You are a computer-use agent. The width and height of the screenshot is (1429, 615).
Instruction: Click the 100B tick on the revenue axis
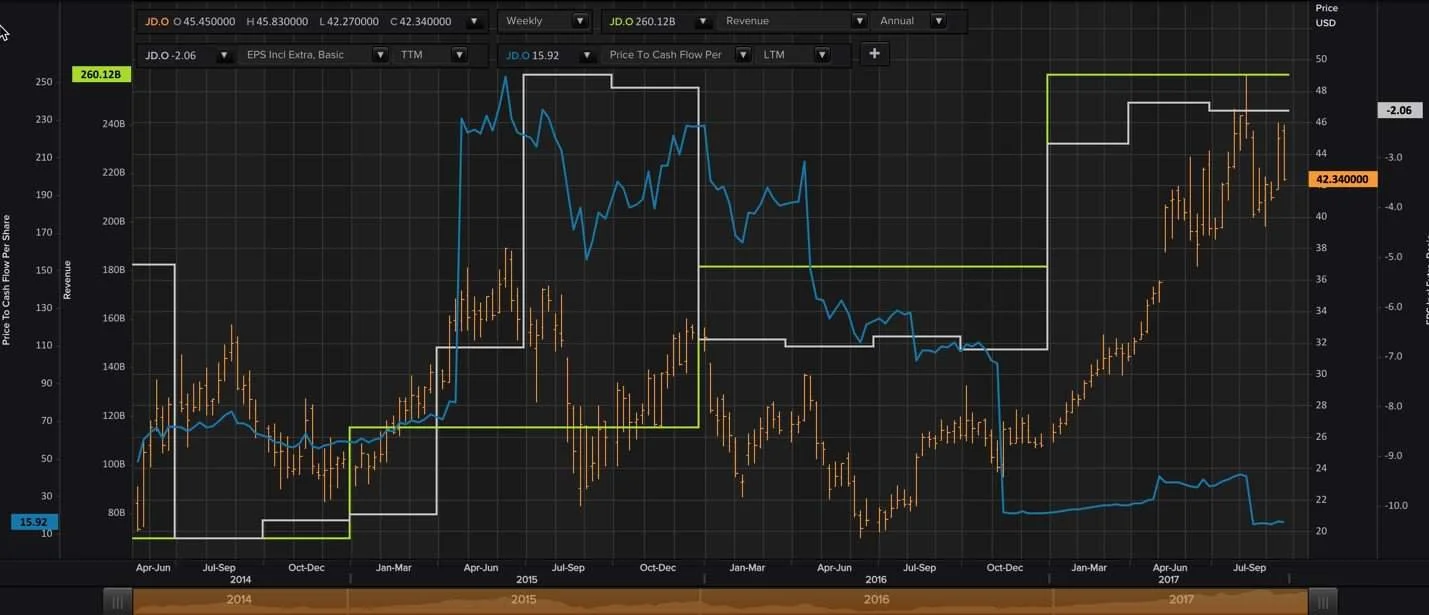(113, 464)
